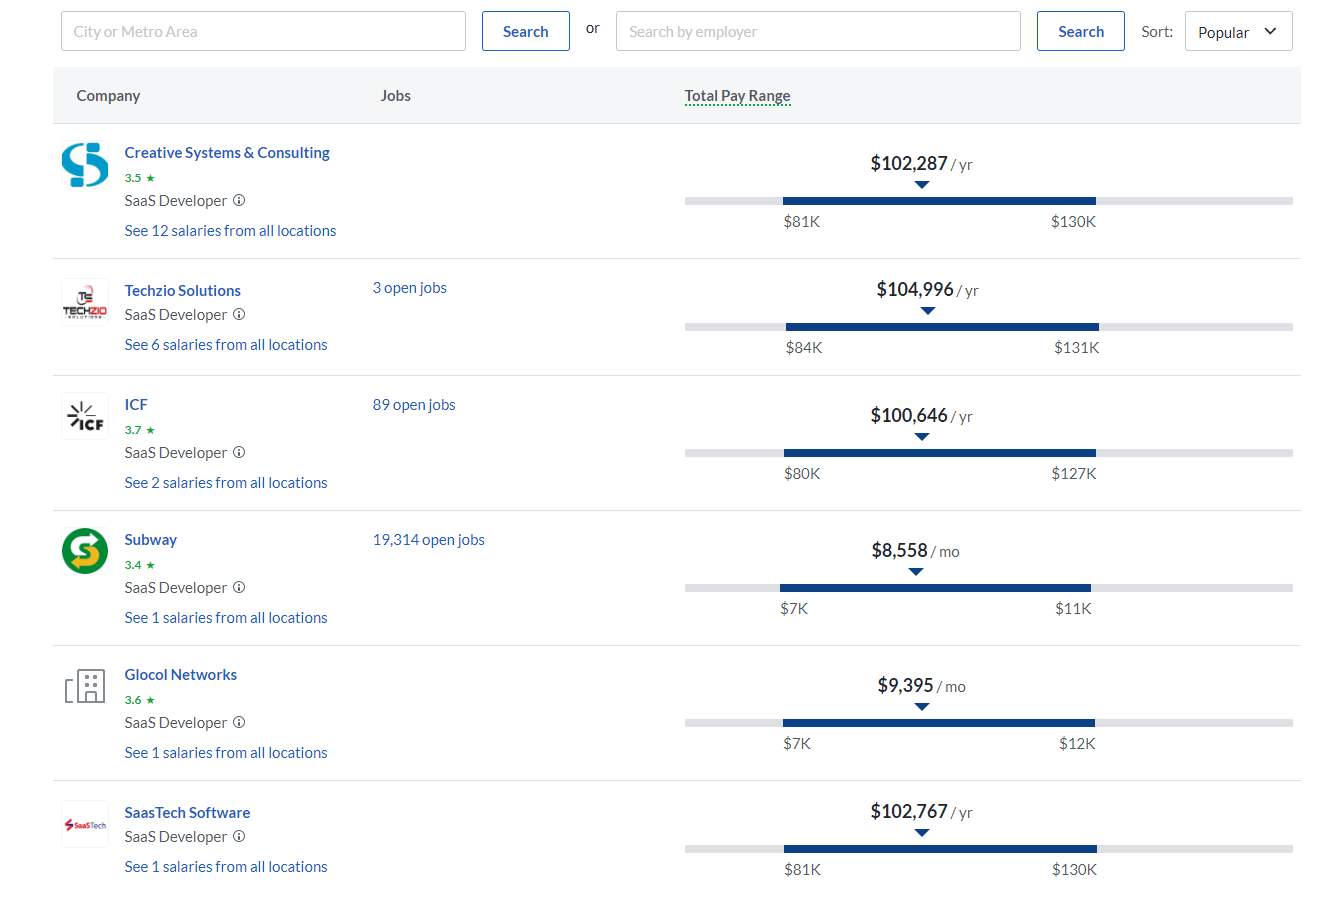1322x897 pixels.
Task: Open info icon beside SaasTech SaaS Developer
Action: click(239, 836)
